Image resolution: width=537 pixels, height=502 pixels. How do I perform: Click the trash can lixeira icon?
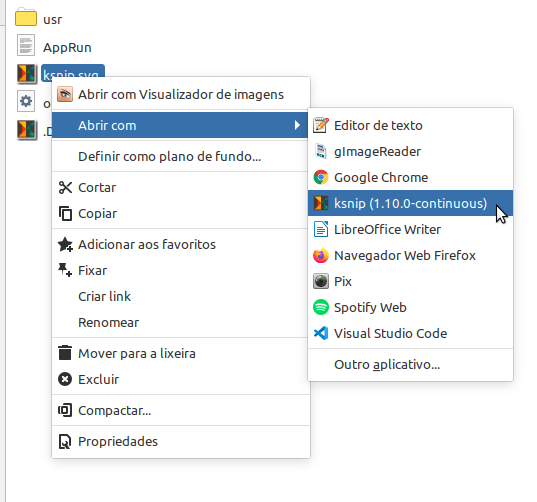(x=65, y=353)
